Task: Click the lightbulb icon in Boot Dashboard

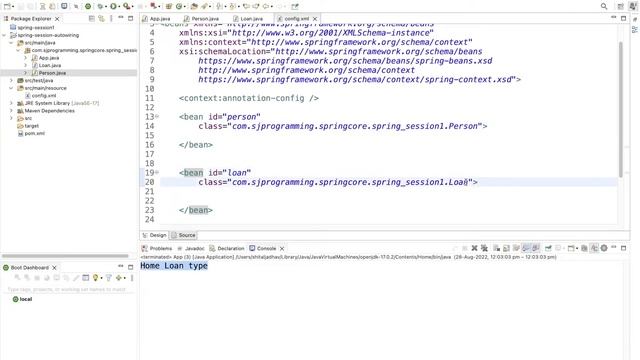Action: [x=96, y=278]
